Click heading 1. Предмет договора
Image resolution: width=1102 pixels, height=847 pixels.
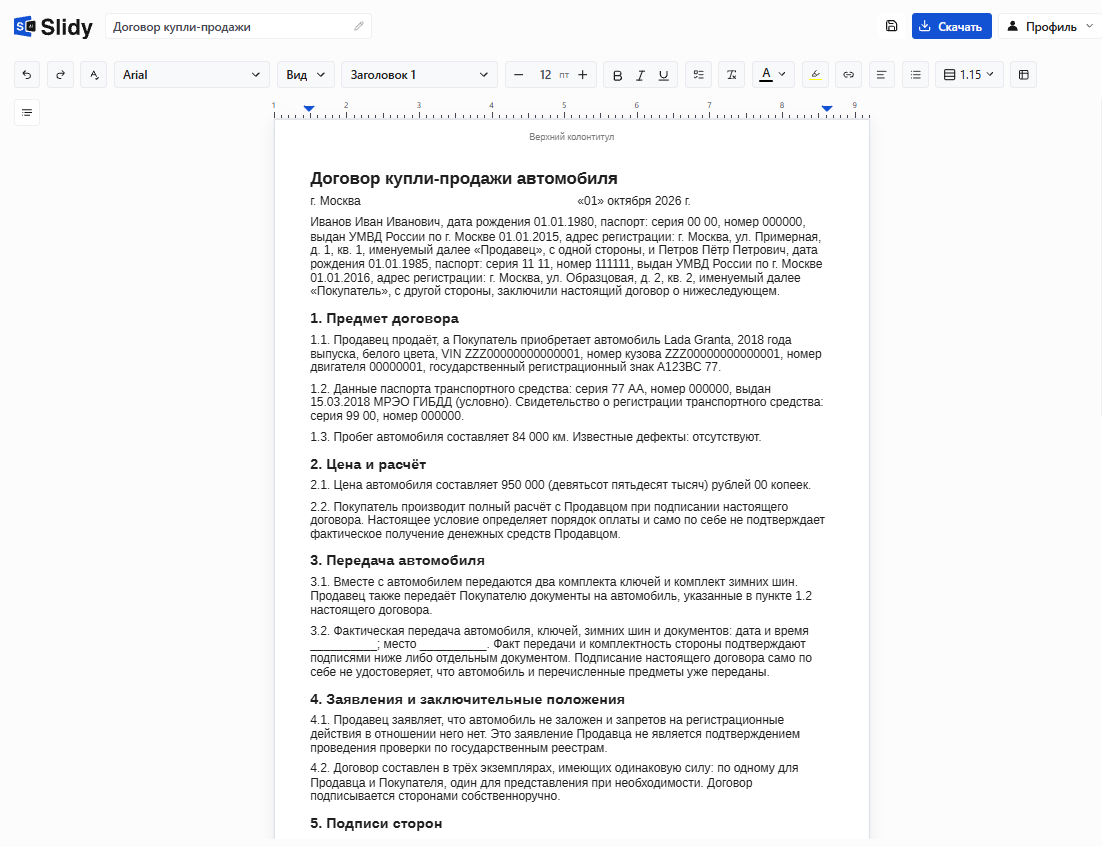pos(384,318)
